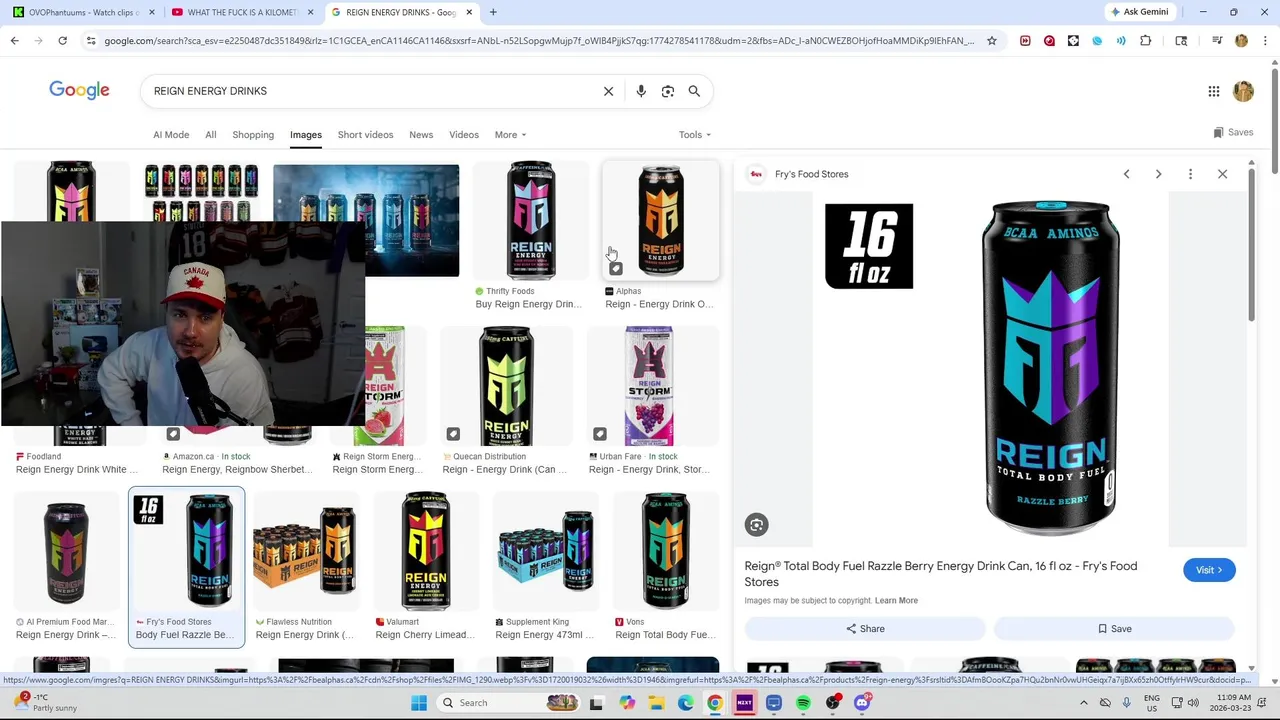Image resolution: width=1280 pixels, height=720 pixels.
Task: Expand the More search filters dropdown
Action: [510, 135]
